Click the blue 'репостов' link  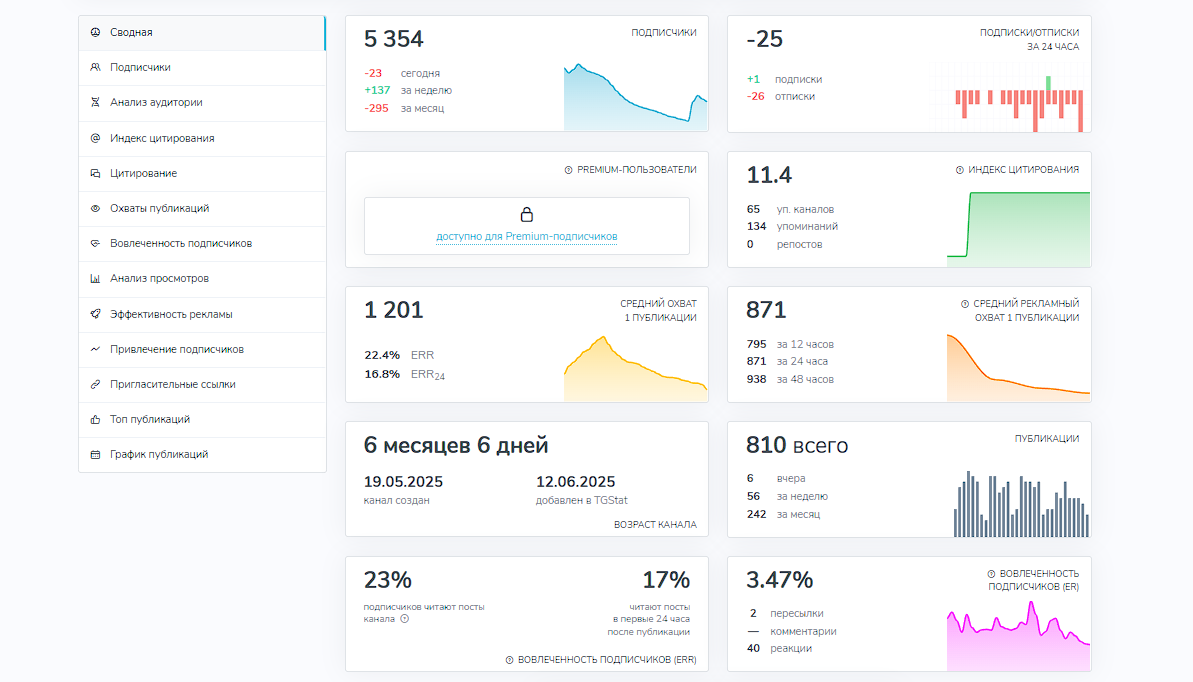click(799, 245)
